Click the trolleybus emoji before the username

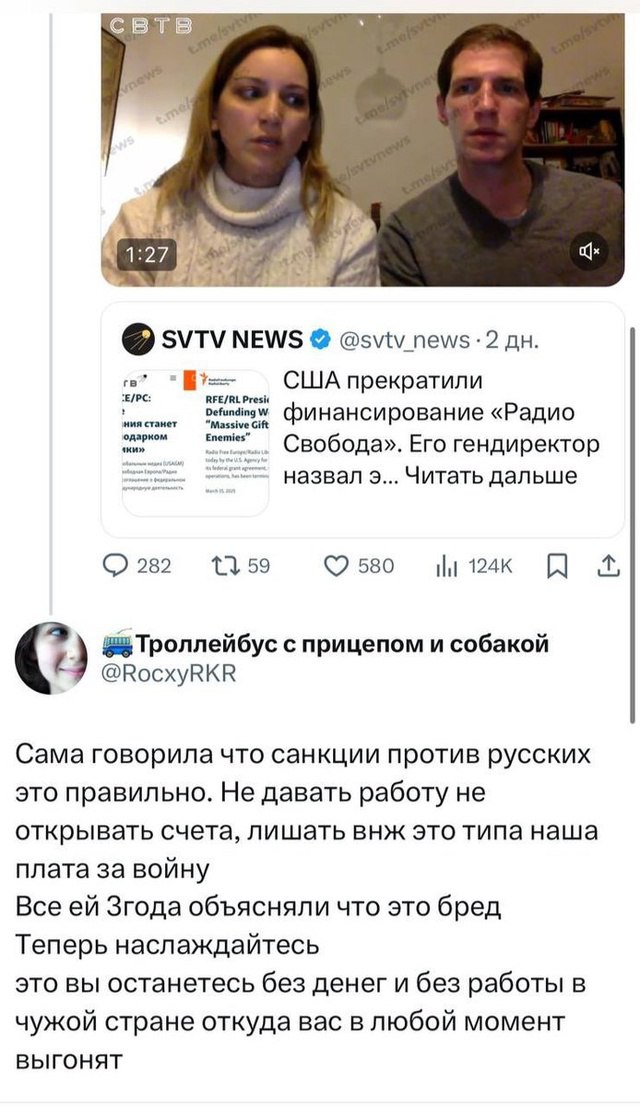pyautogui.click(x=117, y=643)
